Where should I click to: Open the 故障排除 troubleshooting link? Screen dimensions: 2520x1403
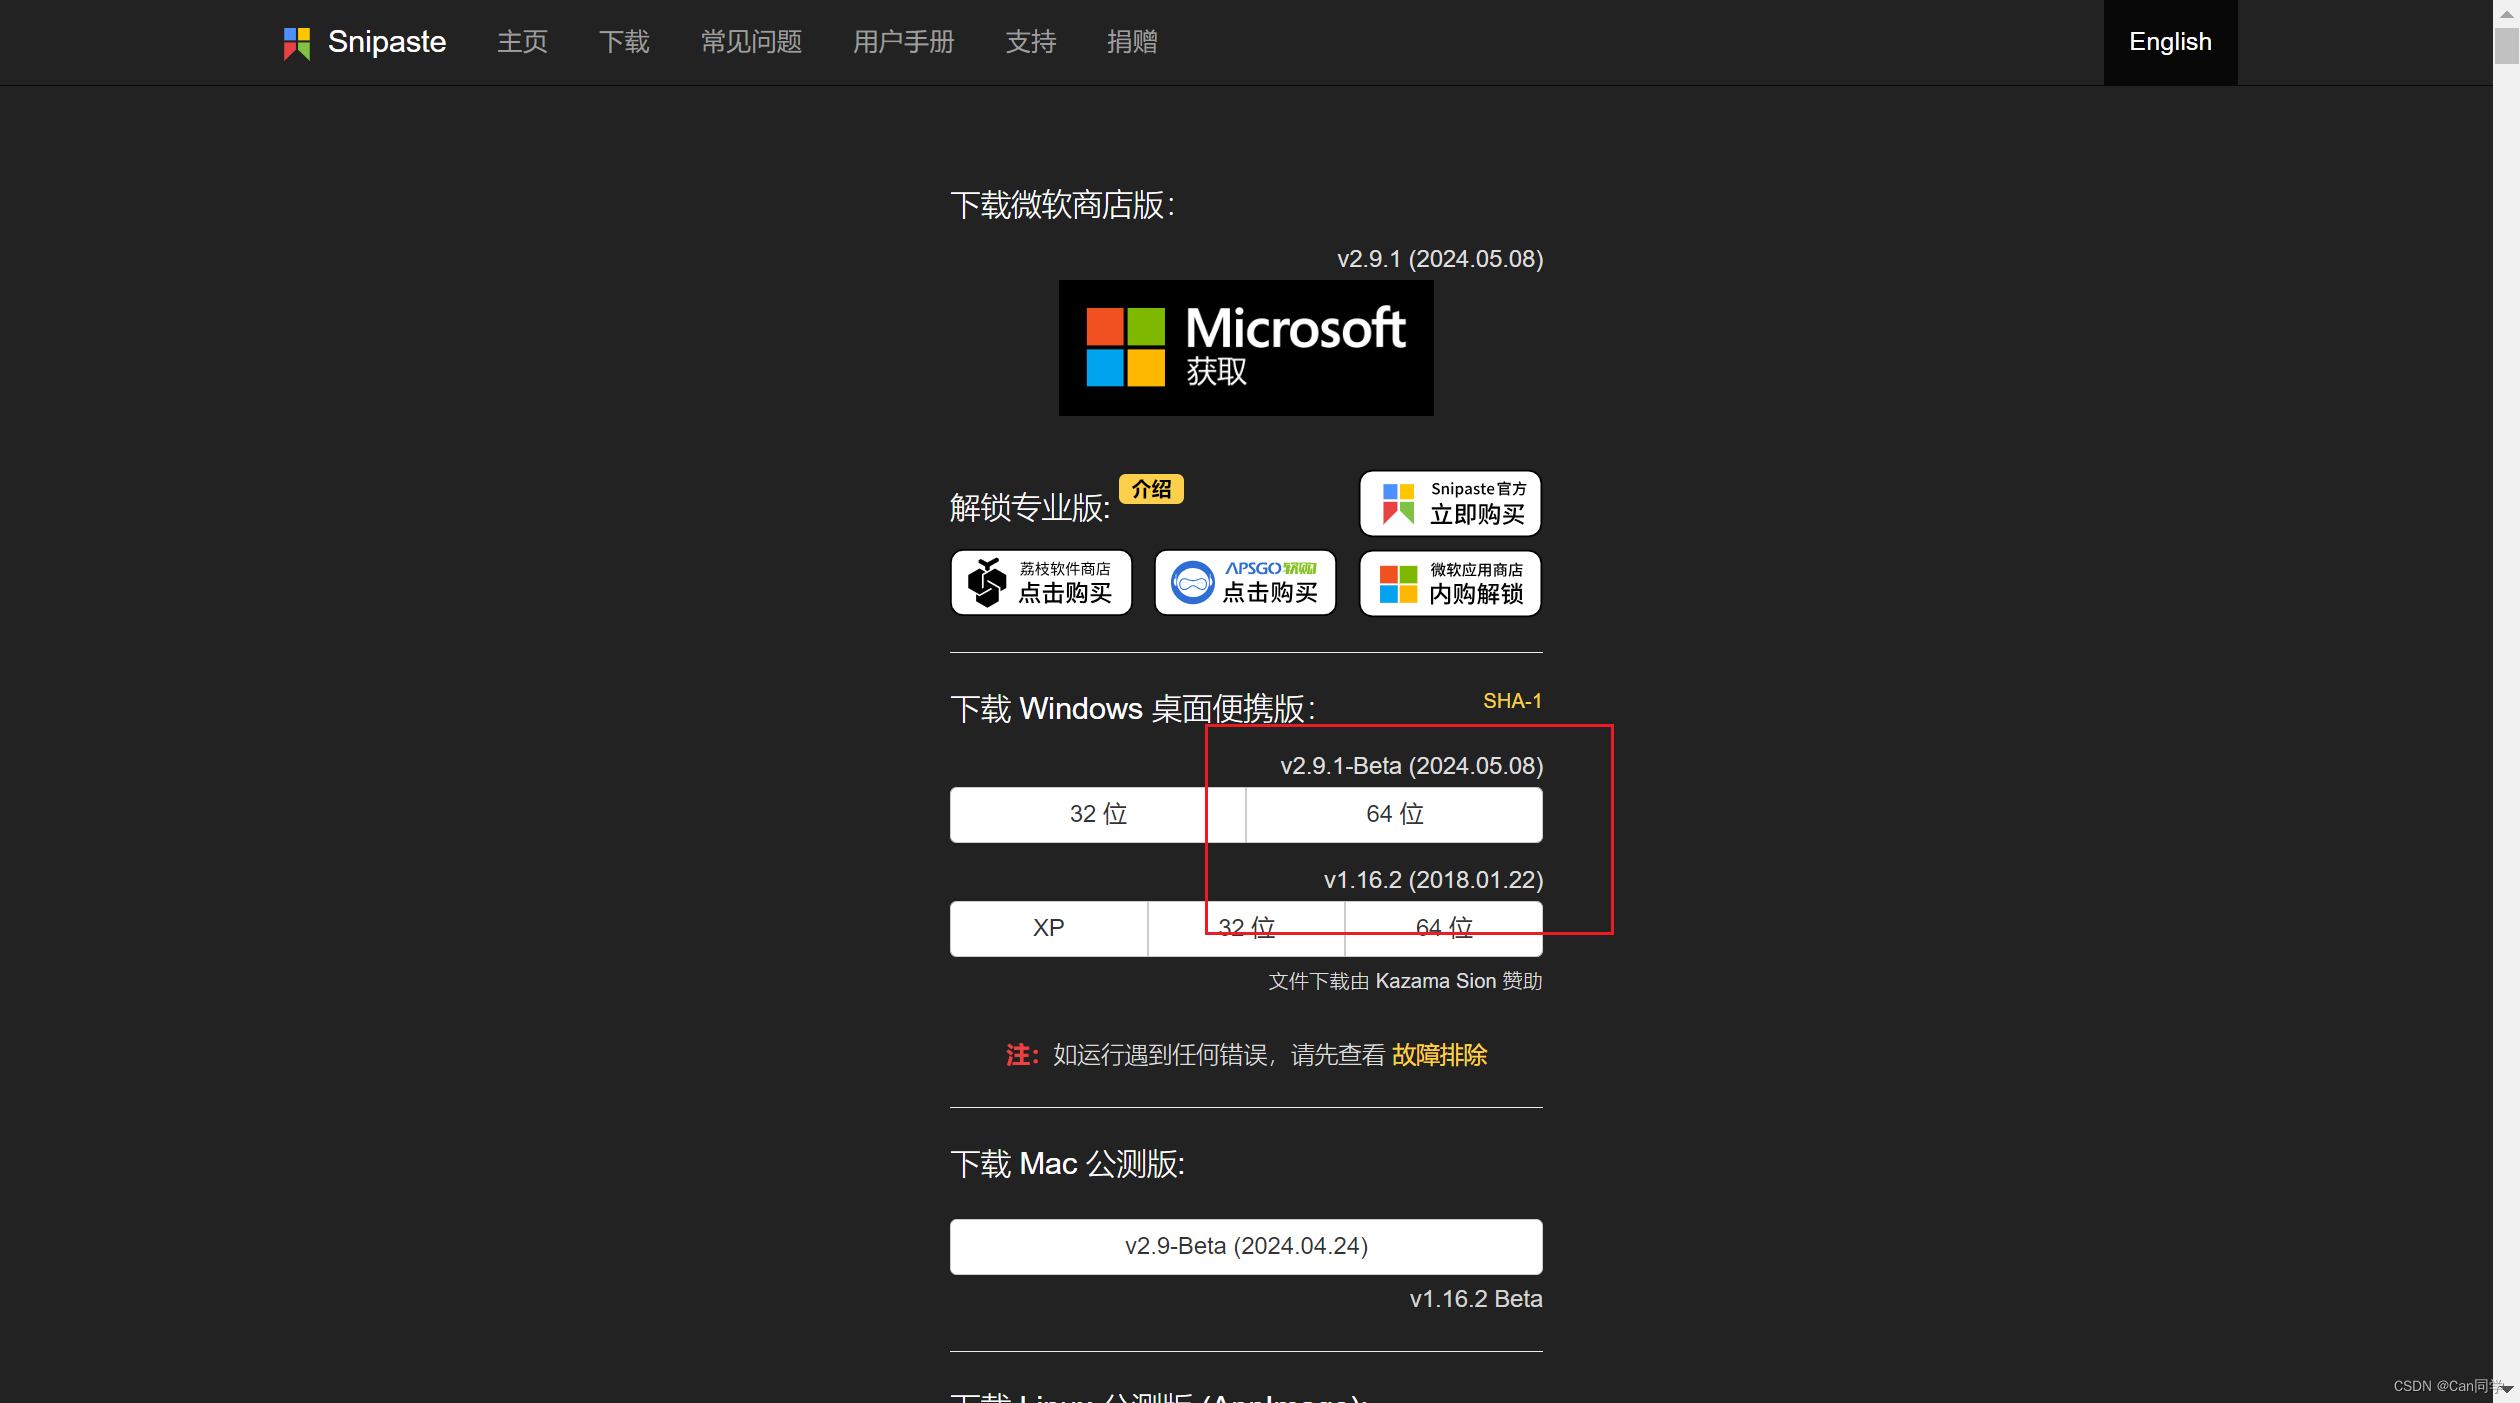1438,1055
